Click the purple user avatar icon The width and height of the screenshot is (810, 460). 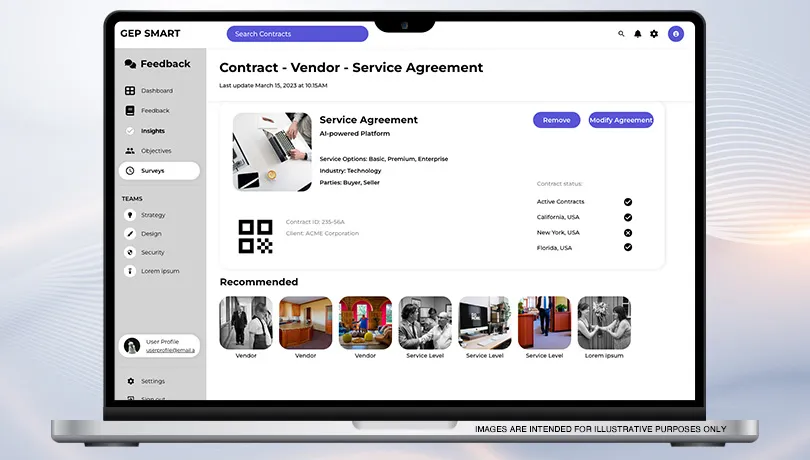coord(676,34)
